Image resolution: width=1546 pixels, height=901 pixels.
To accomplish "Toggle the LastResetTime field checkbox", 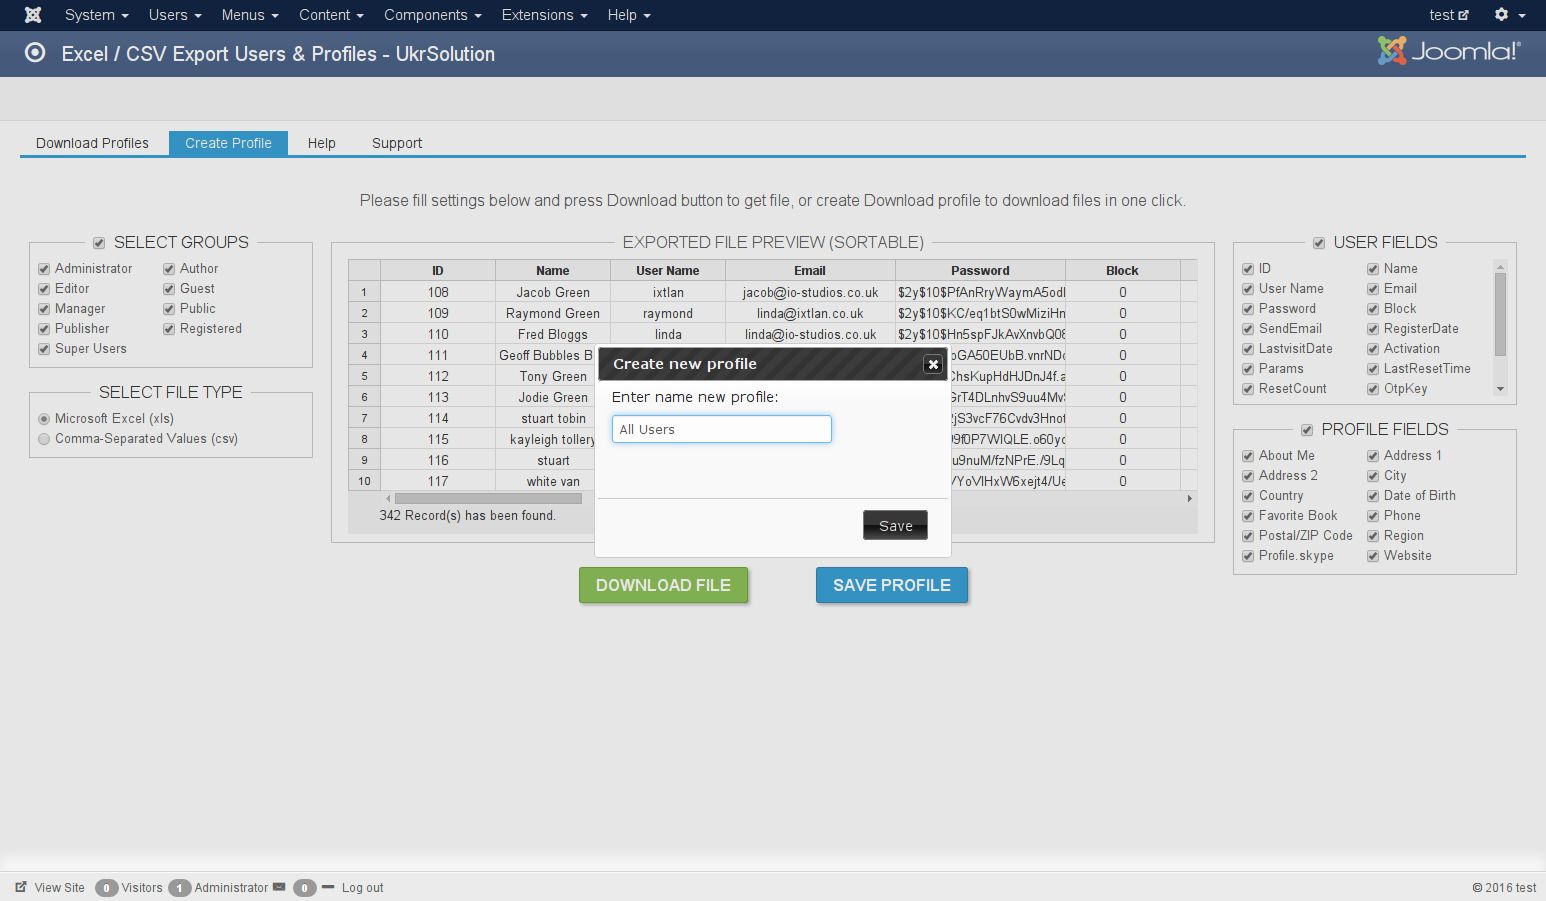I will coord(1373,369).
